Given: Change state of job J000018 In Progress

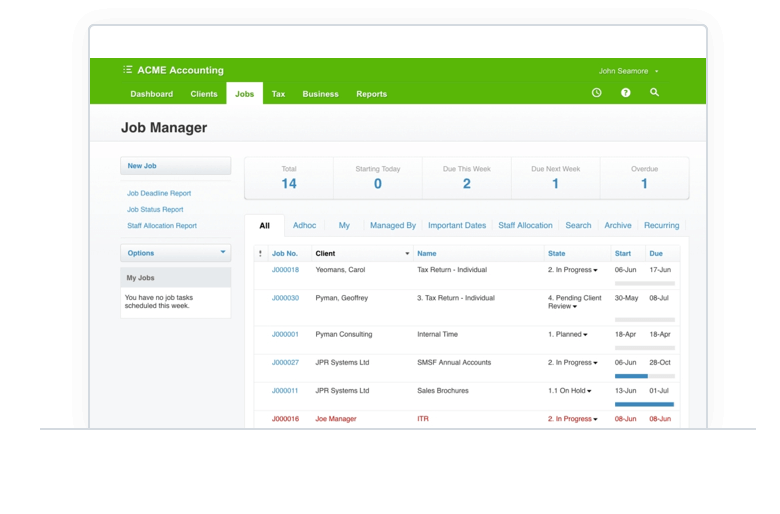Looking at the screenshot, I should (x=573, y=270).
